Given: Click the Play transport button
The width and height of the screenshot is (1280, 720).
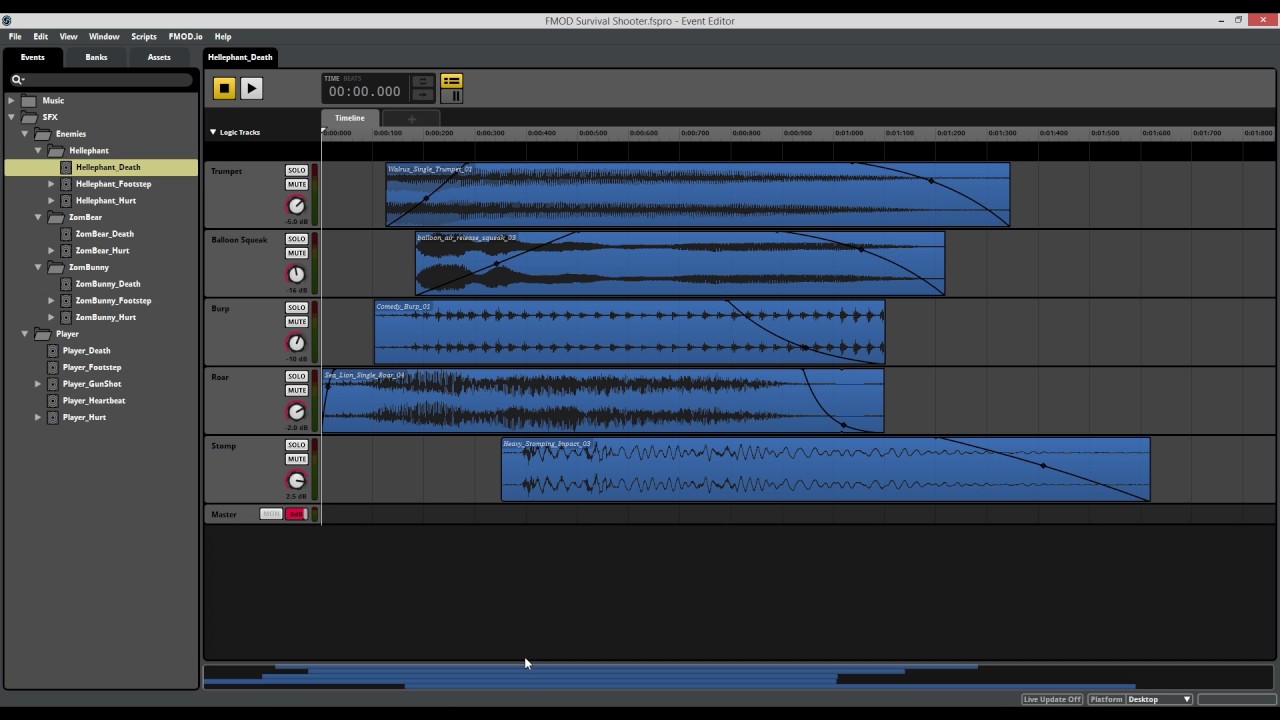Looking at the screenshot, I should coord(251,89).
